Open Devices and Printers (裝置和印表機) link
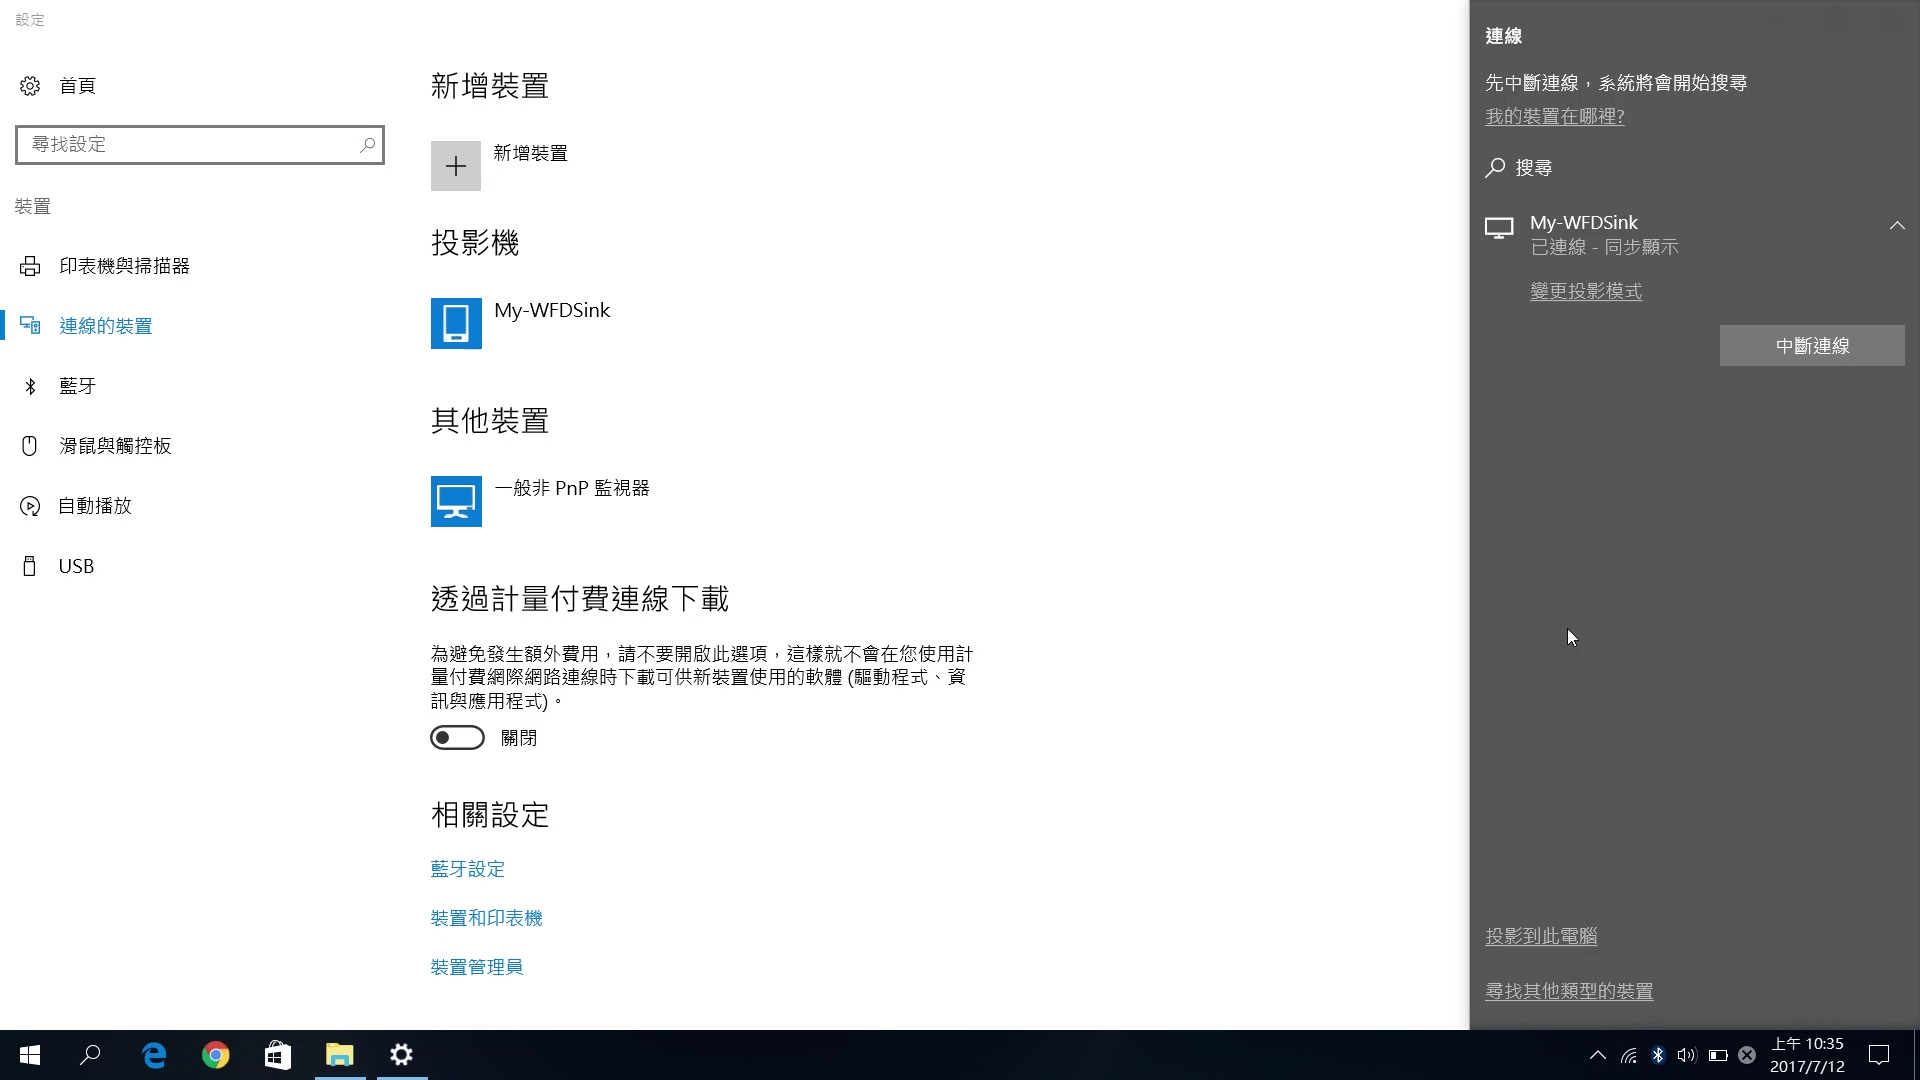Screen dimensions: 1920x1080 486,918
